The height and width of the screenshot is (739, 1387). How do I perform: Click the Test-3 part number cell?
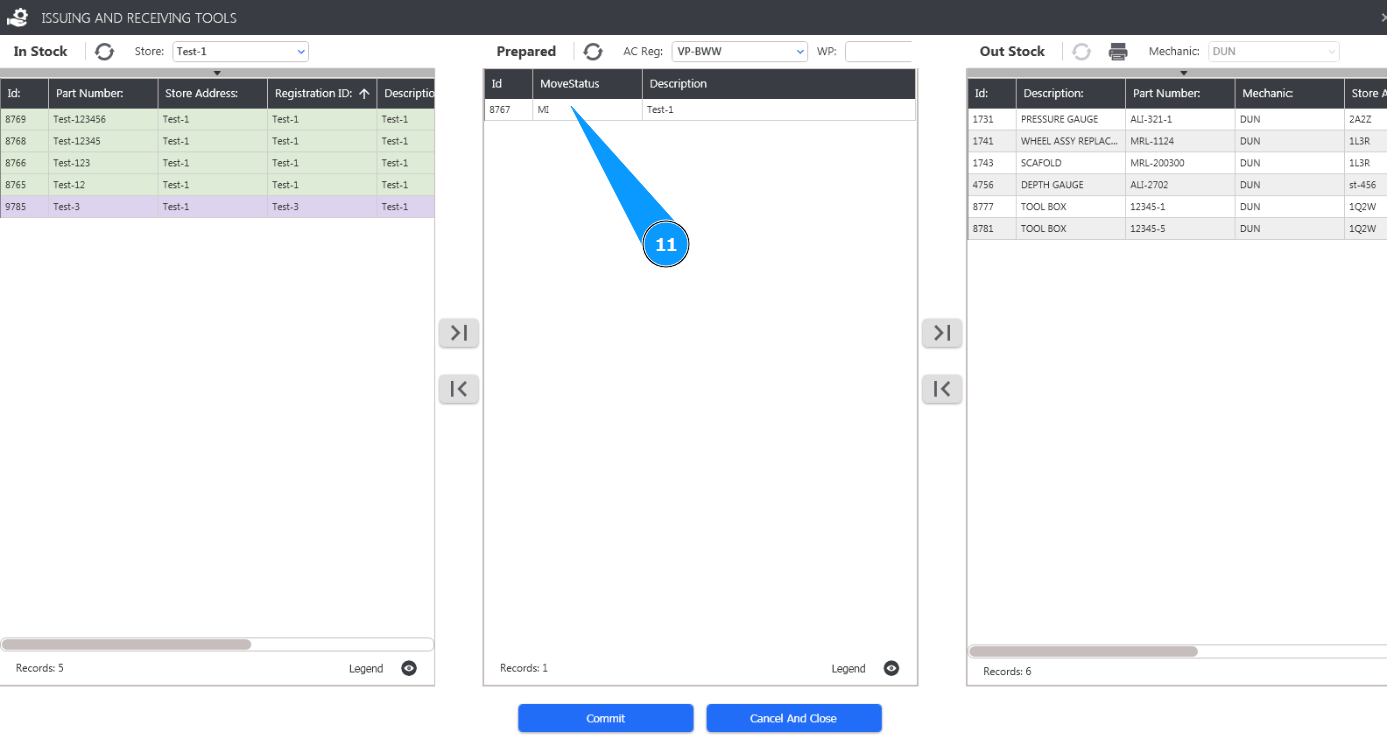point(103,207)
